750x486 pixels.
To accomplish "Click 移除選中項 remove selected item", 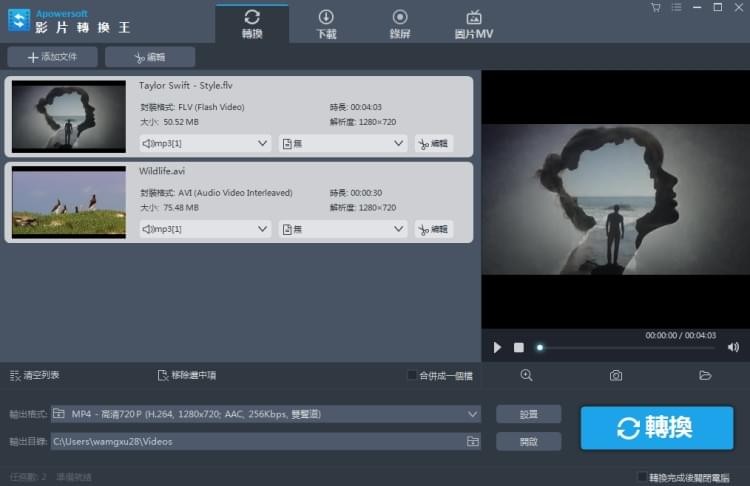I will [x=187, y=376].
